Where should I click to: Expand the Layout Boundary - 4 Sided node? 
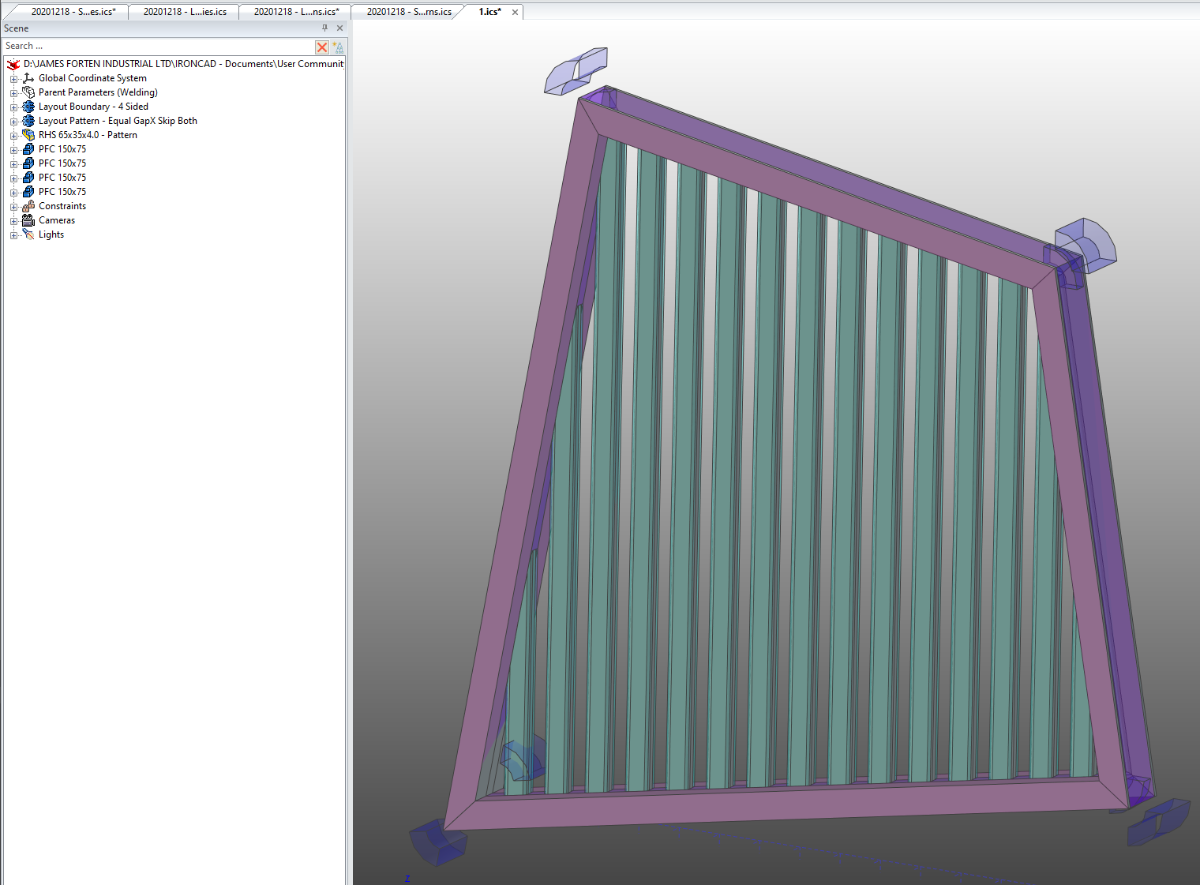14,106
